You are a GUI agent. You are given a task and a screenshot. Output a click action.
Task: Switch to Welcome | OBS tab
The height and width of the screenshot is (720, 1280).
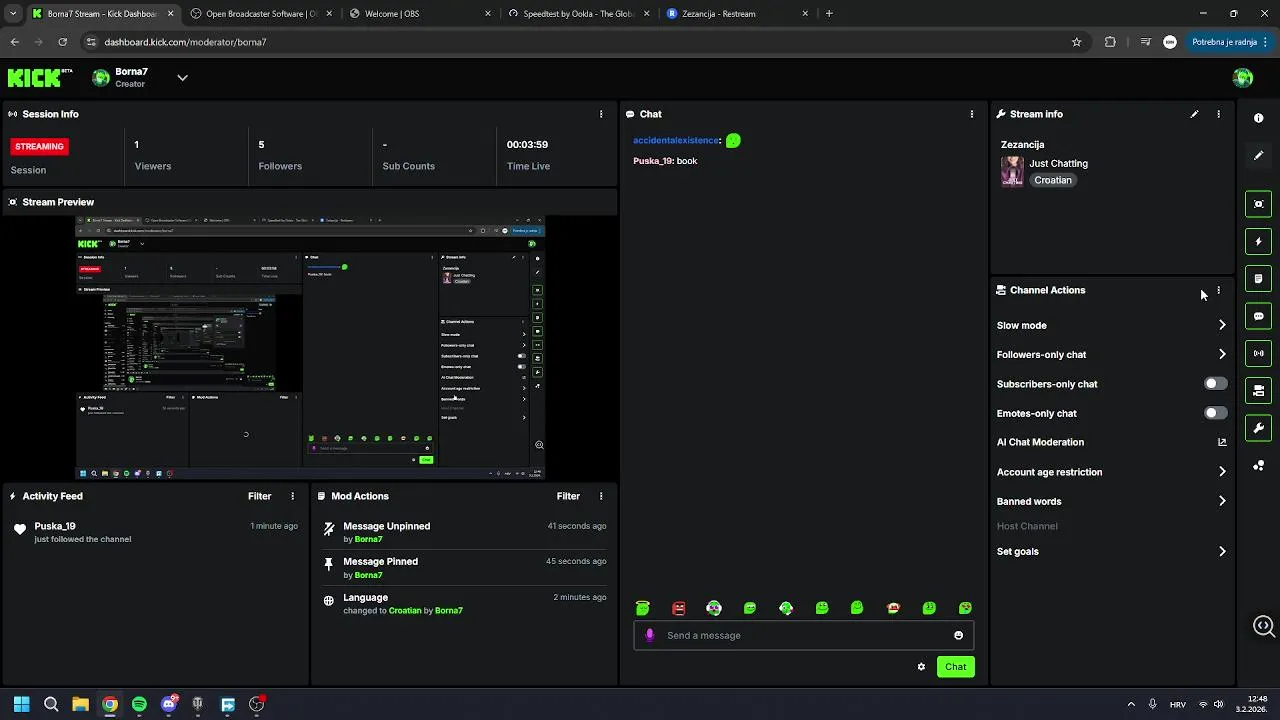[x=420, y=14]
